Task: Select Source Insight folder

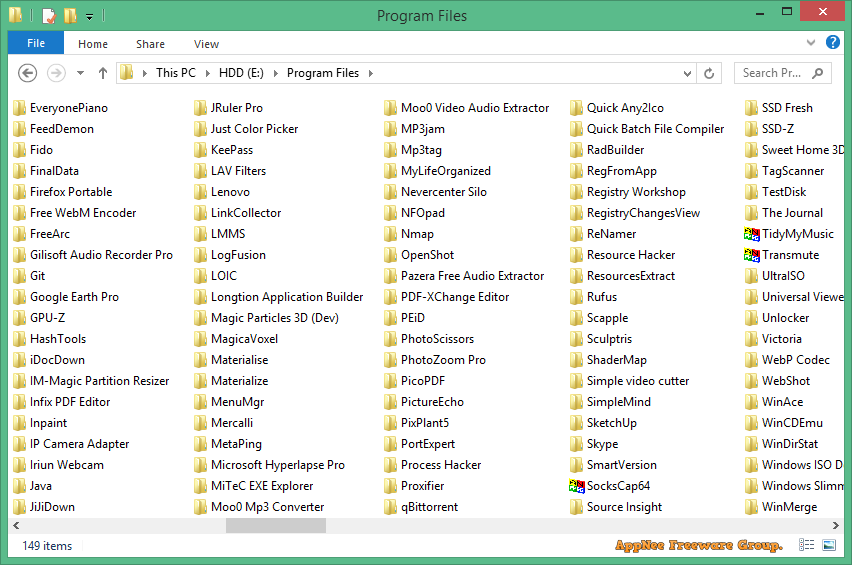Action: point(616,507)
